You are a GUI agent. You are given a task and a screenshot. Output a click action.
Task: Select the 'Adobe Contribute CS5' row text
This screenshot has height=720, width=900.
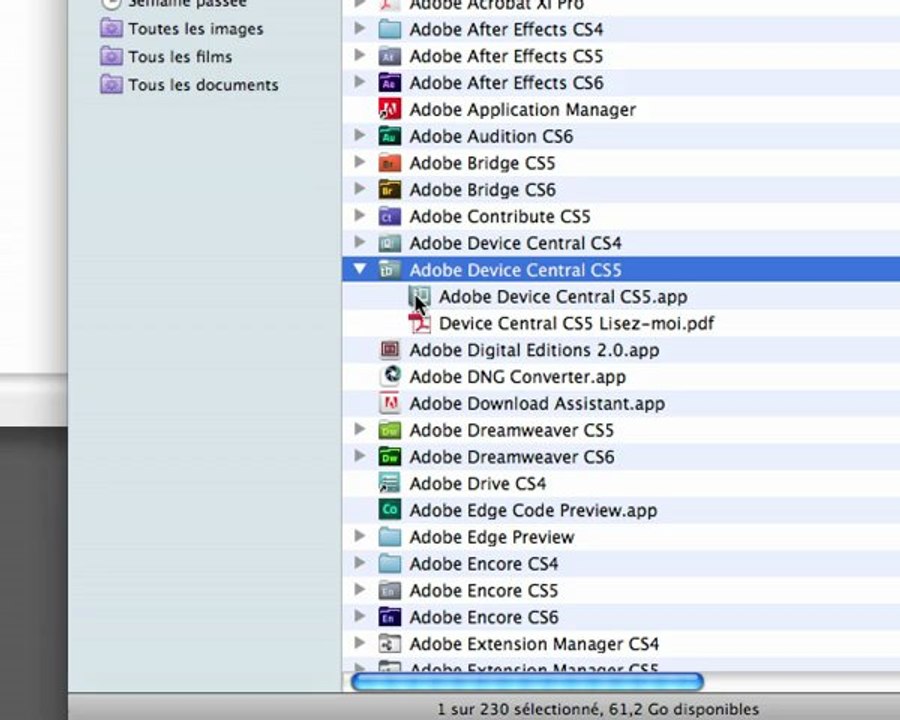pos(500,216)
